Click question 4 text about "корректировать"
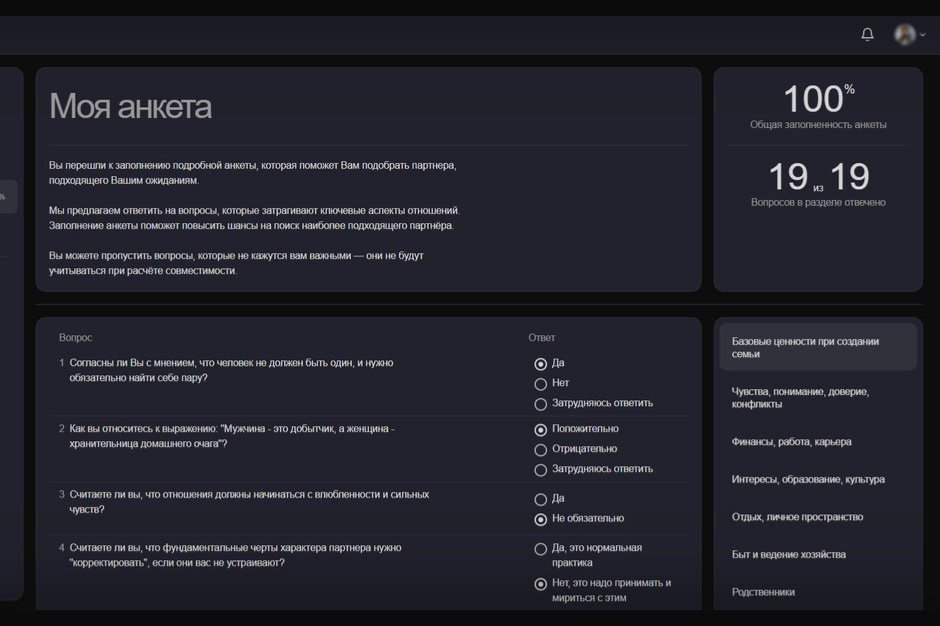This screenshot has height=626, width=940. (236, 555)
